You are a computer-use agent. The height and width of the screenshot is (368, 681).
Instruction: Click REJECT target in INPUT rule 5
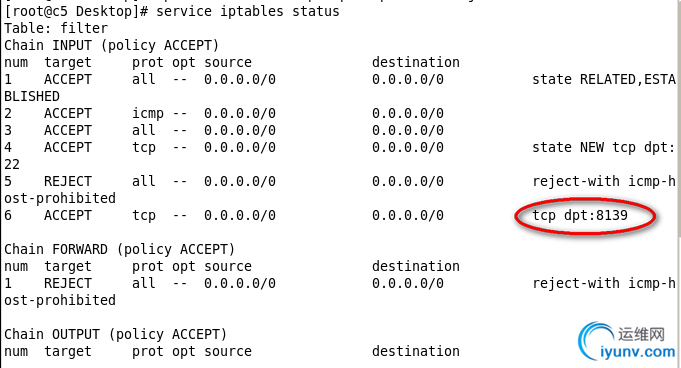68,181
